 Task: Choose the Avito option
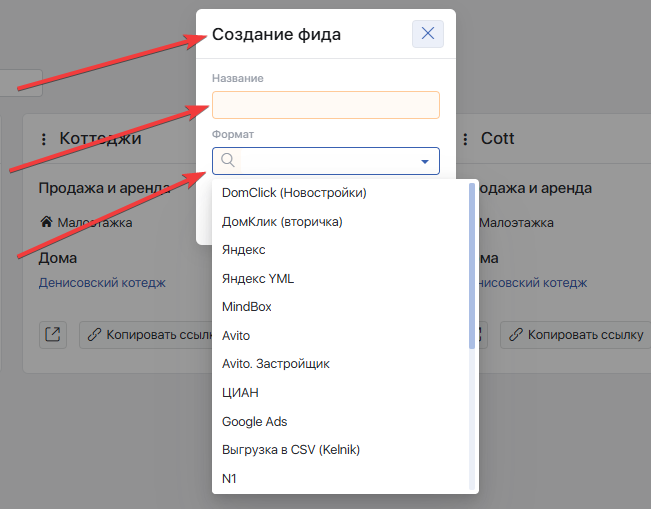coord(236,336)
